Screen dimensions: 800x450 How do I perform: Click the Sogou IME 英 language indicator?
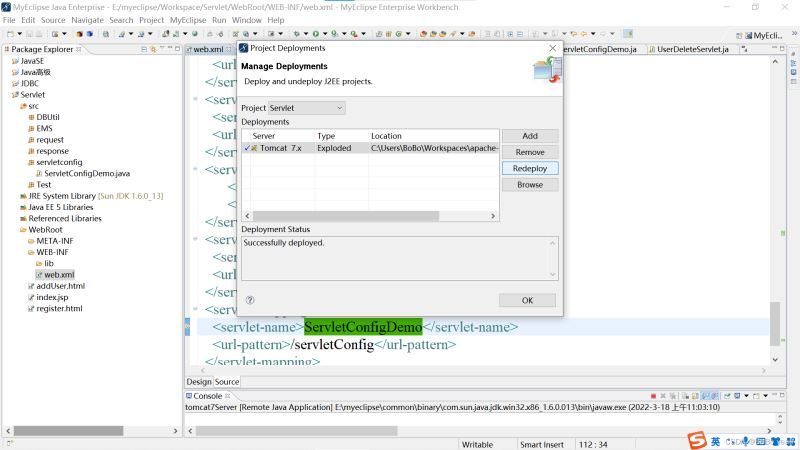[715, 441]
